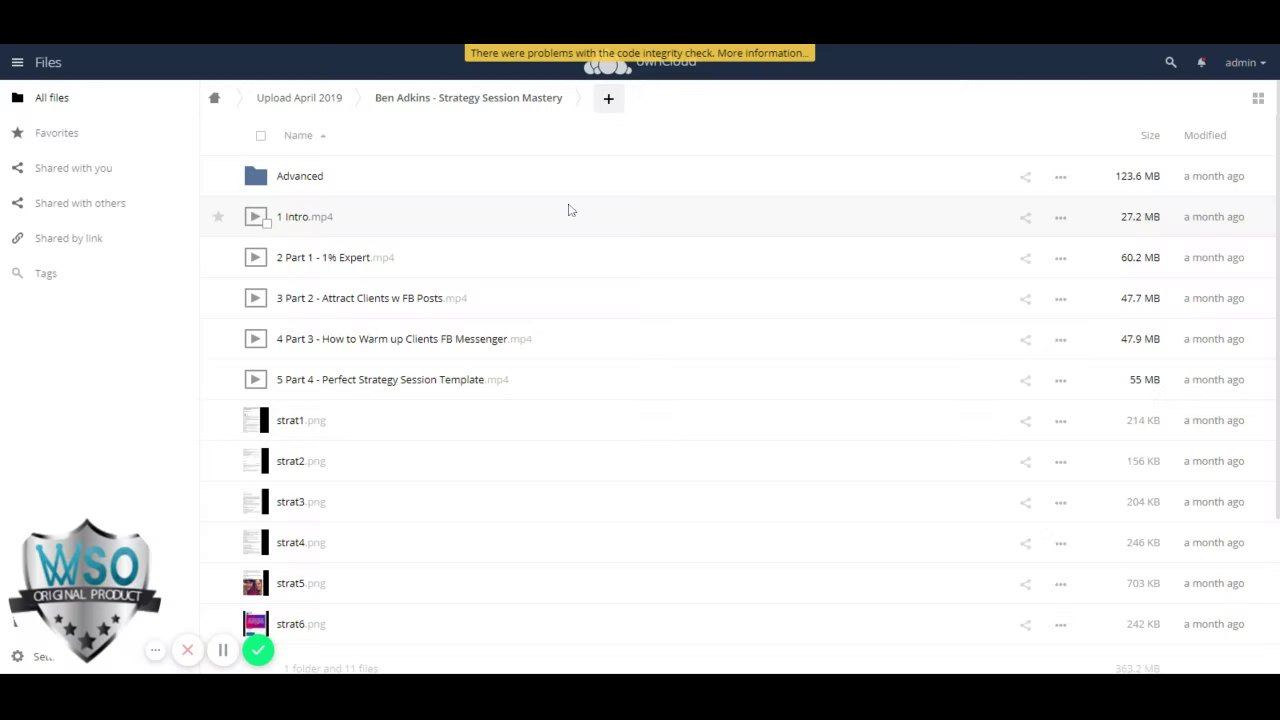Open the hamburger menu next to Files

[x=17, y=62]
